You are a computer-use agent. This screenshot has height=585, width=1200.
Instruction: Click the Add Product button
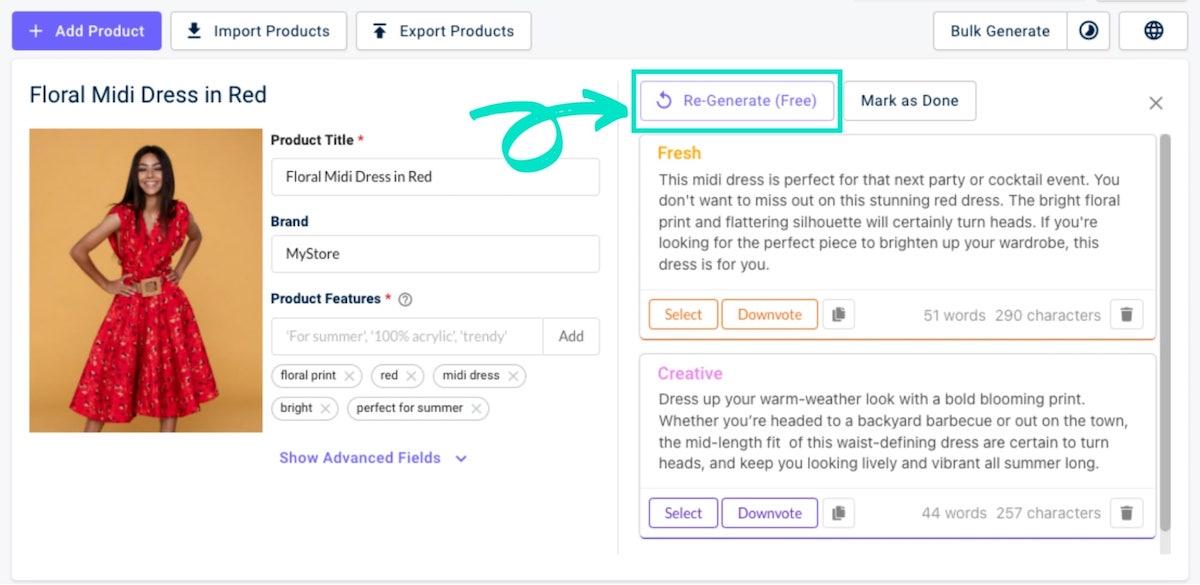pyautogui.click(x=86, y=31)
